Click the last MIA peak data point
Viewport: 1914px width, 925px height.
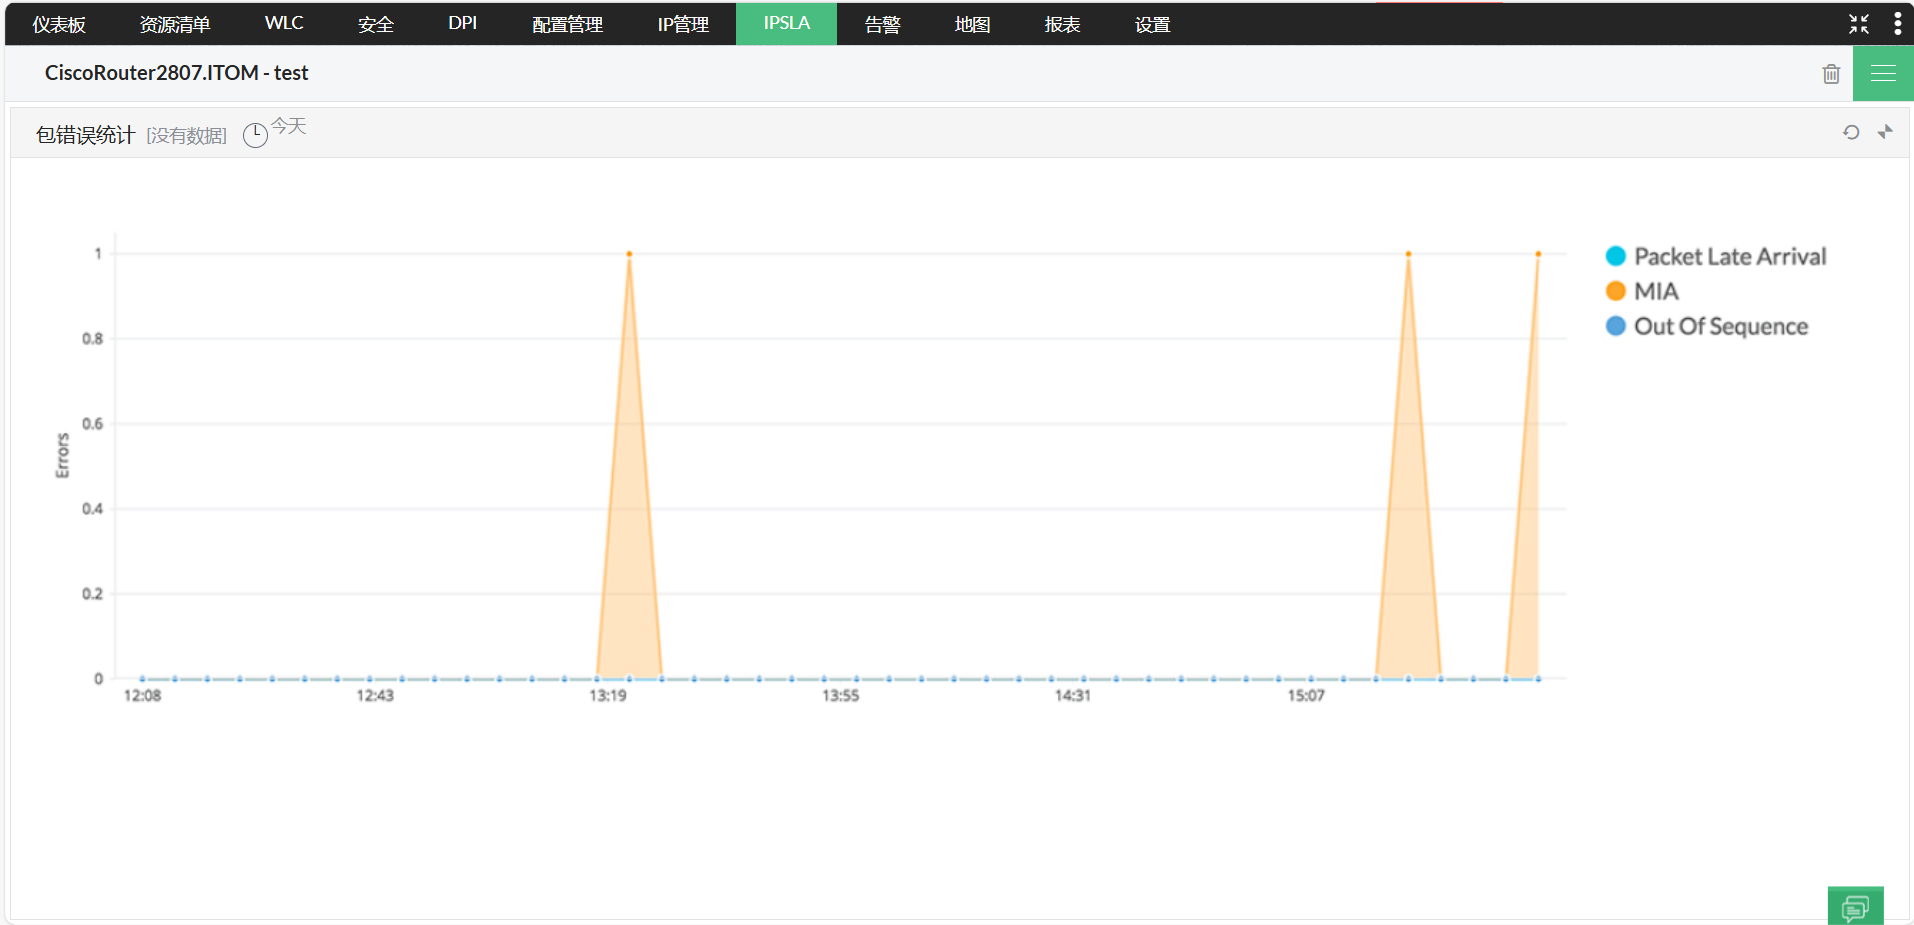pyautogui.click(x=1538, y=254)
